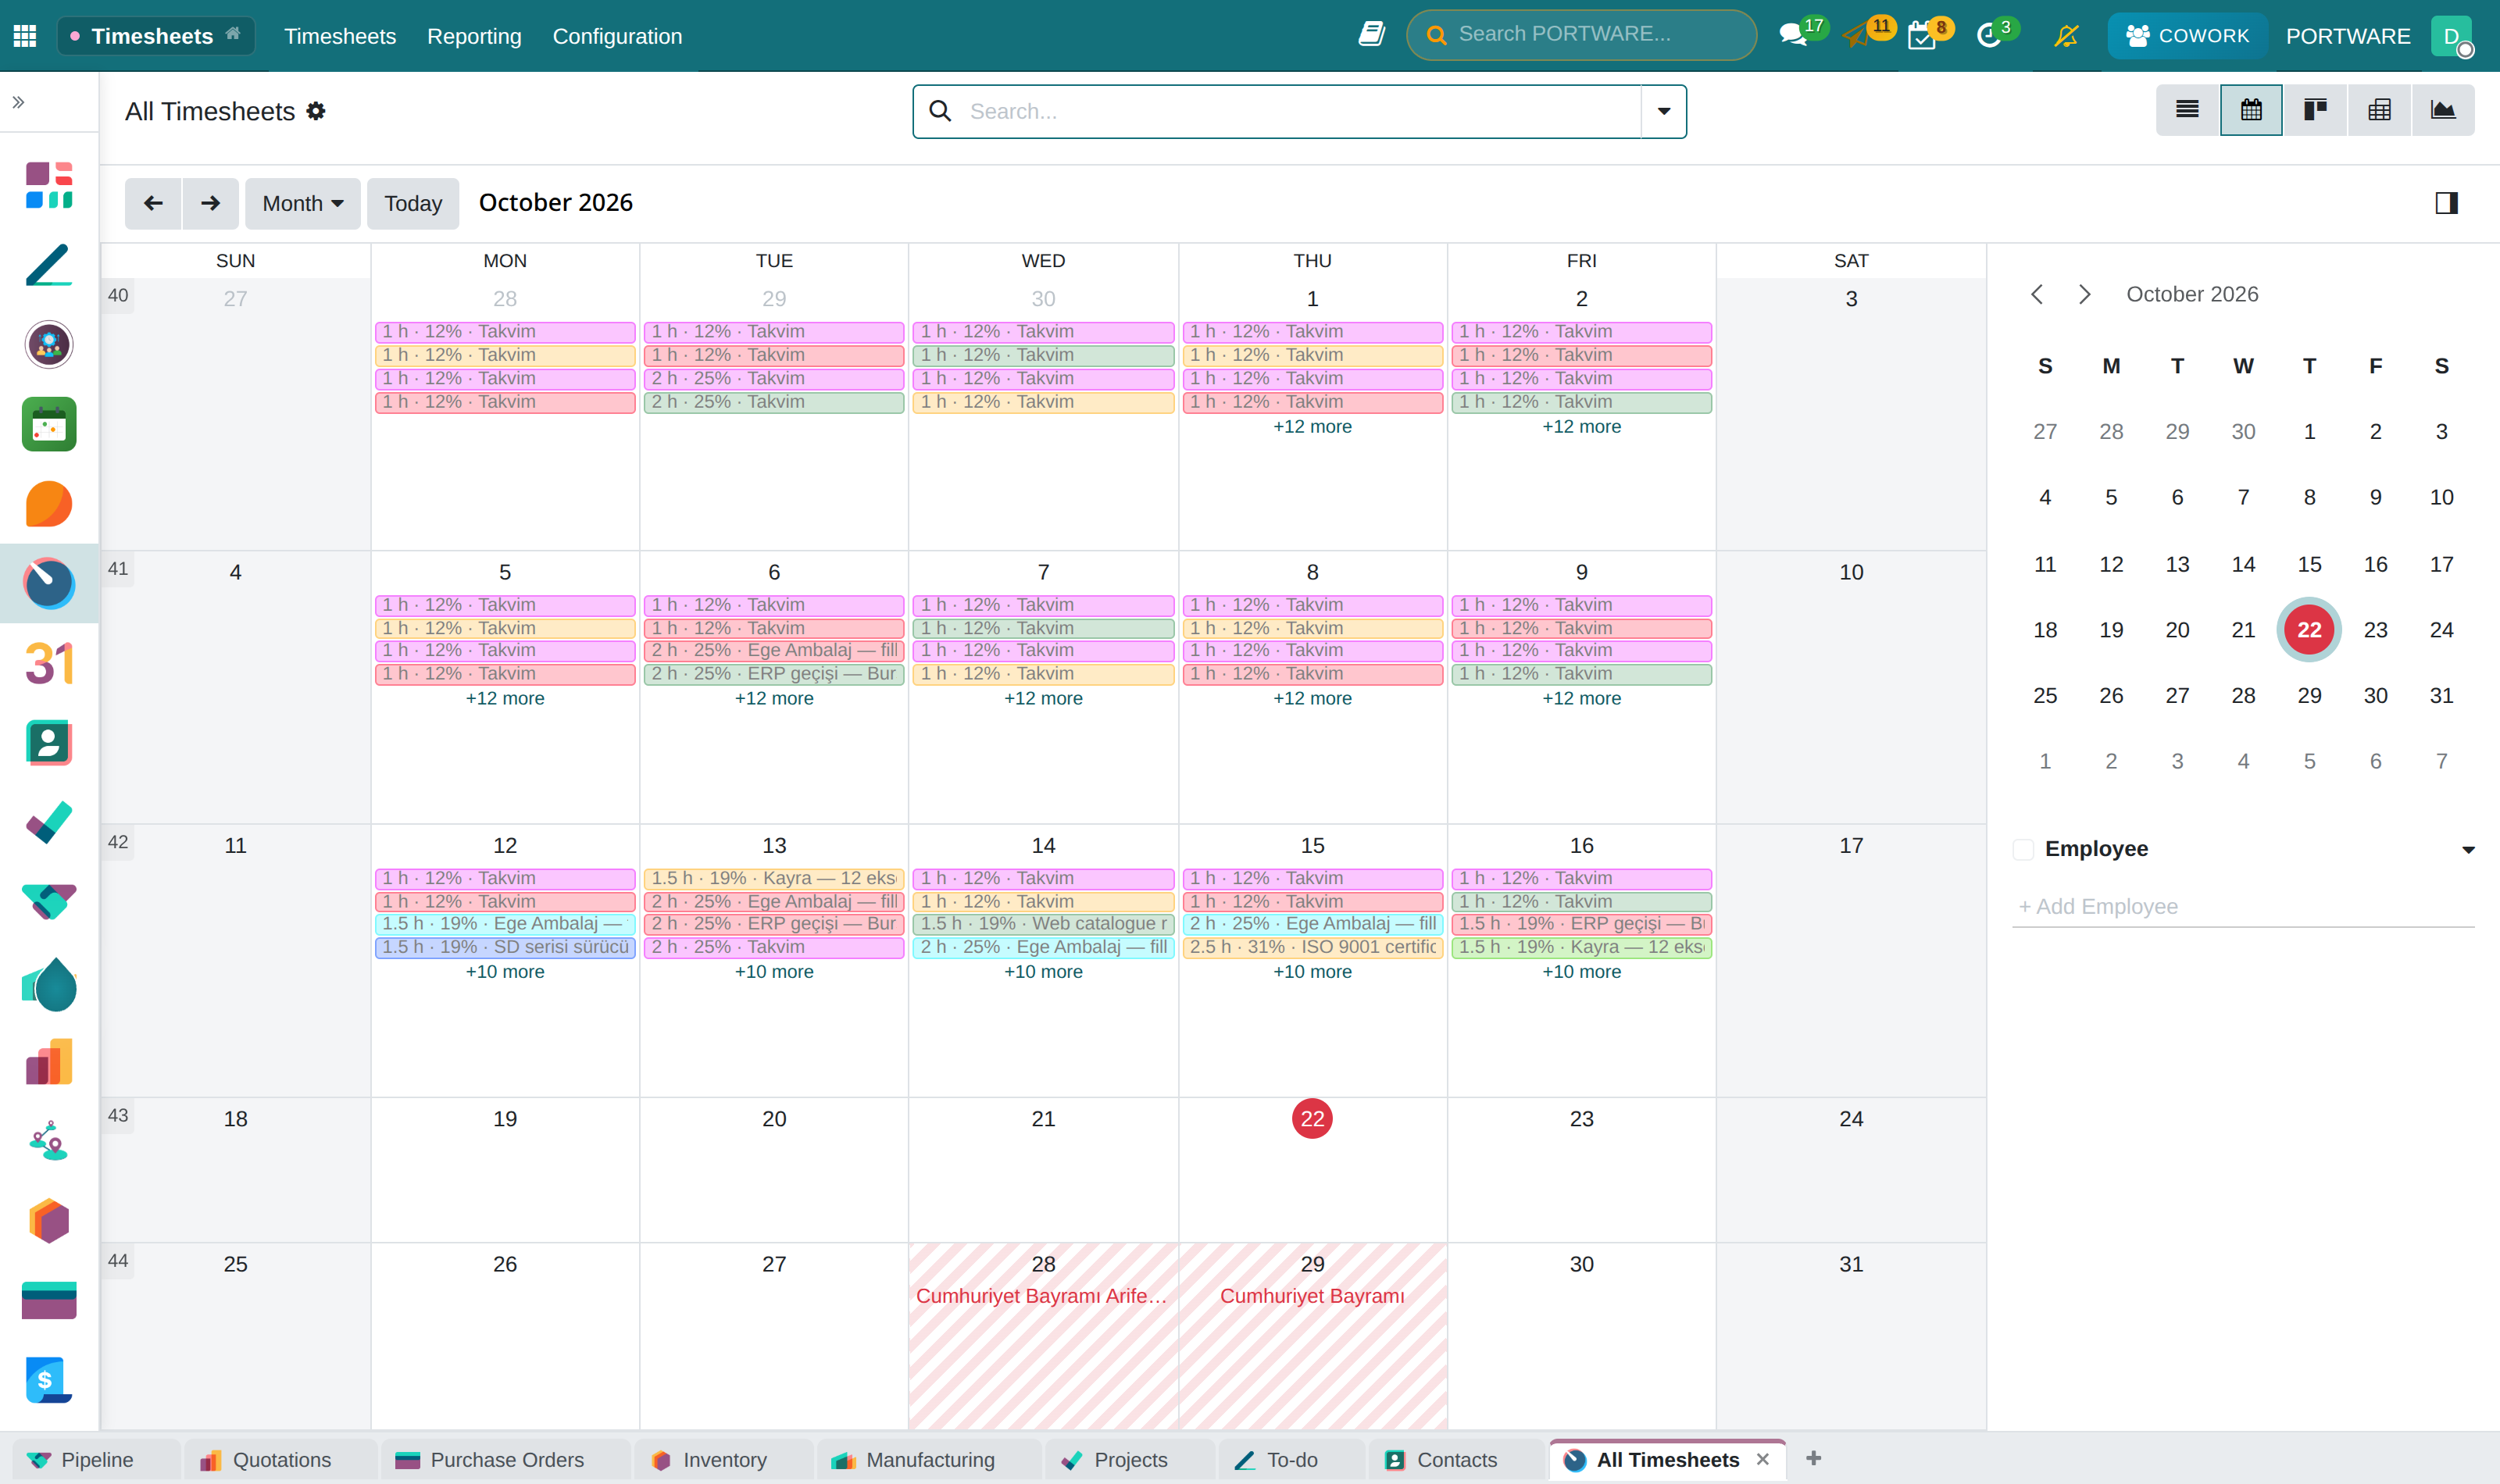Open the main apps grid menu
2500x1484 pixels.
(25, 36)
